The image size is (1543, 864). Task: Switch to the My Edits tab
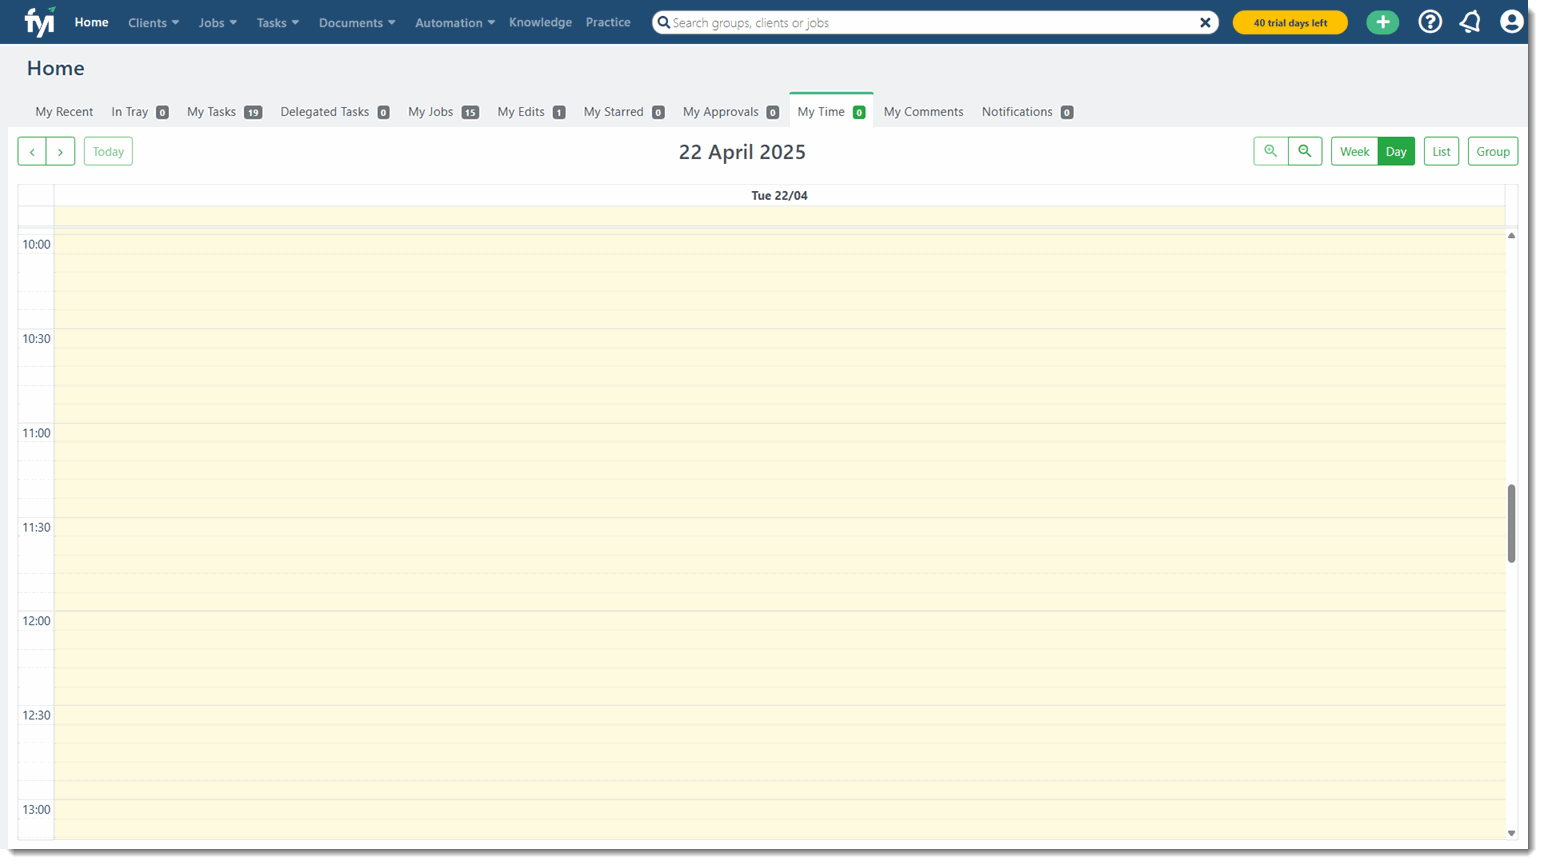[531, 112]
